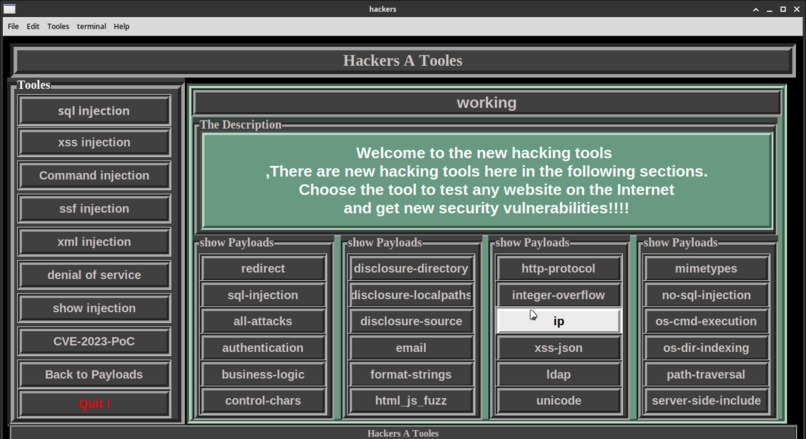Click the window menu icon in title bar
806x439 pixels.
(x=9, y=9)
